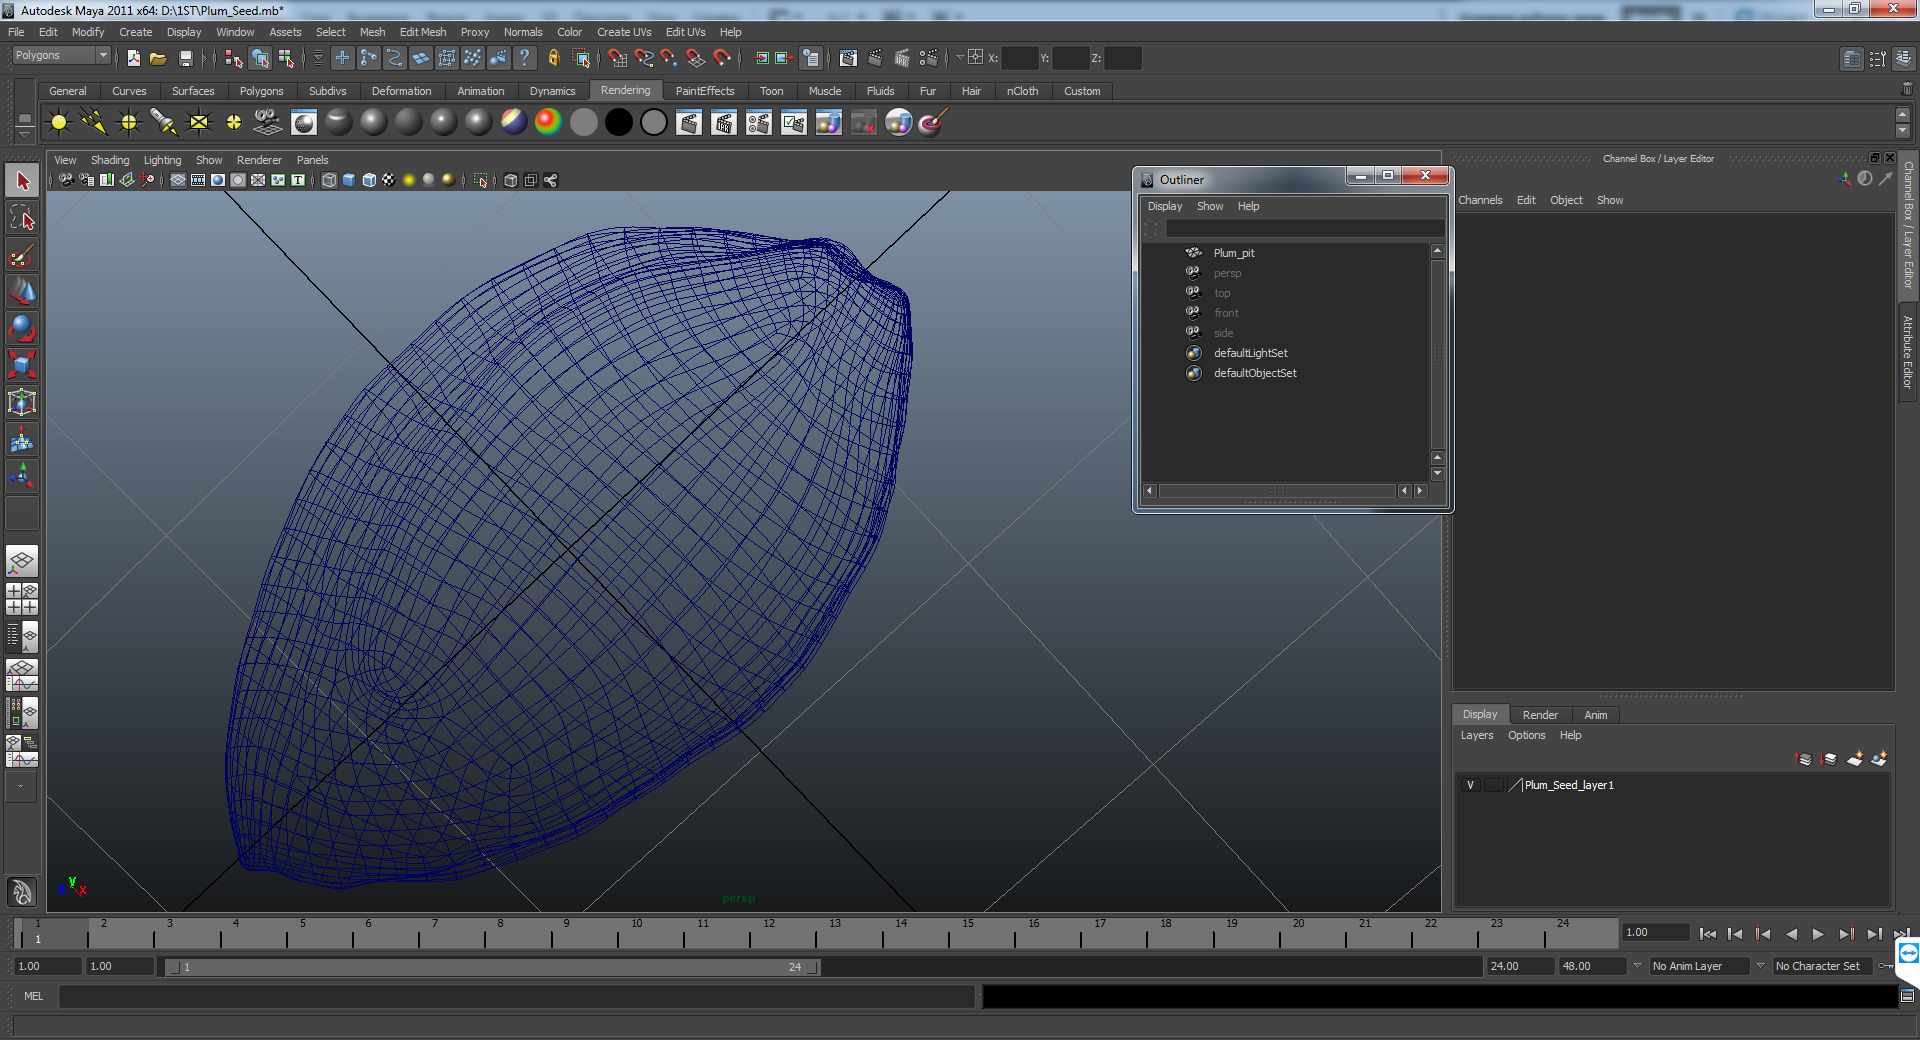Move selected layer down in list
The height and width of the screenshot is (1040, 1920).
pos(1829,759)
